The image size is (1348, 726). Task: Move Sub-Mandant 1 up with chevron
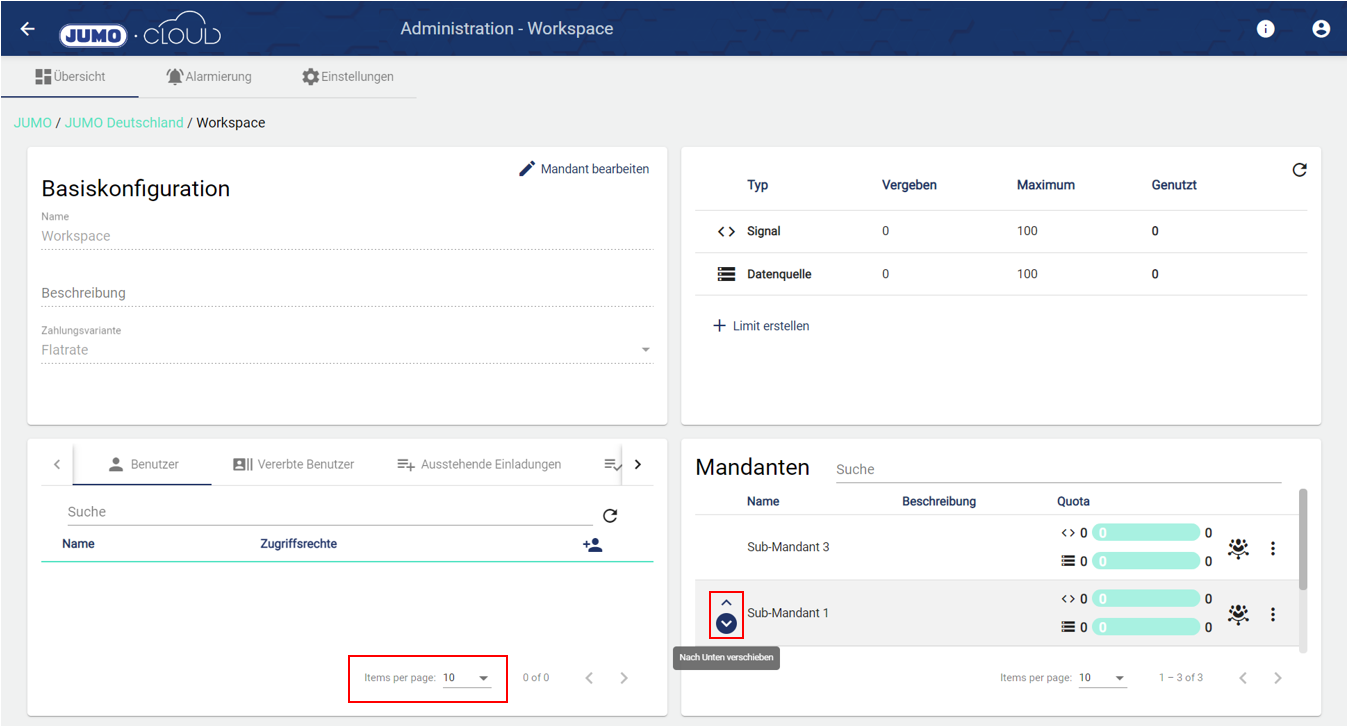click(726, 602)
